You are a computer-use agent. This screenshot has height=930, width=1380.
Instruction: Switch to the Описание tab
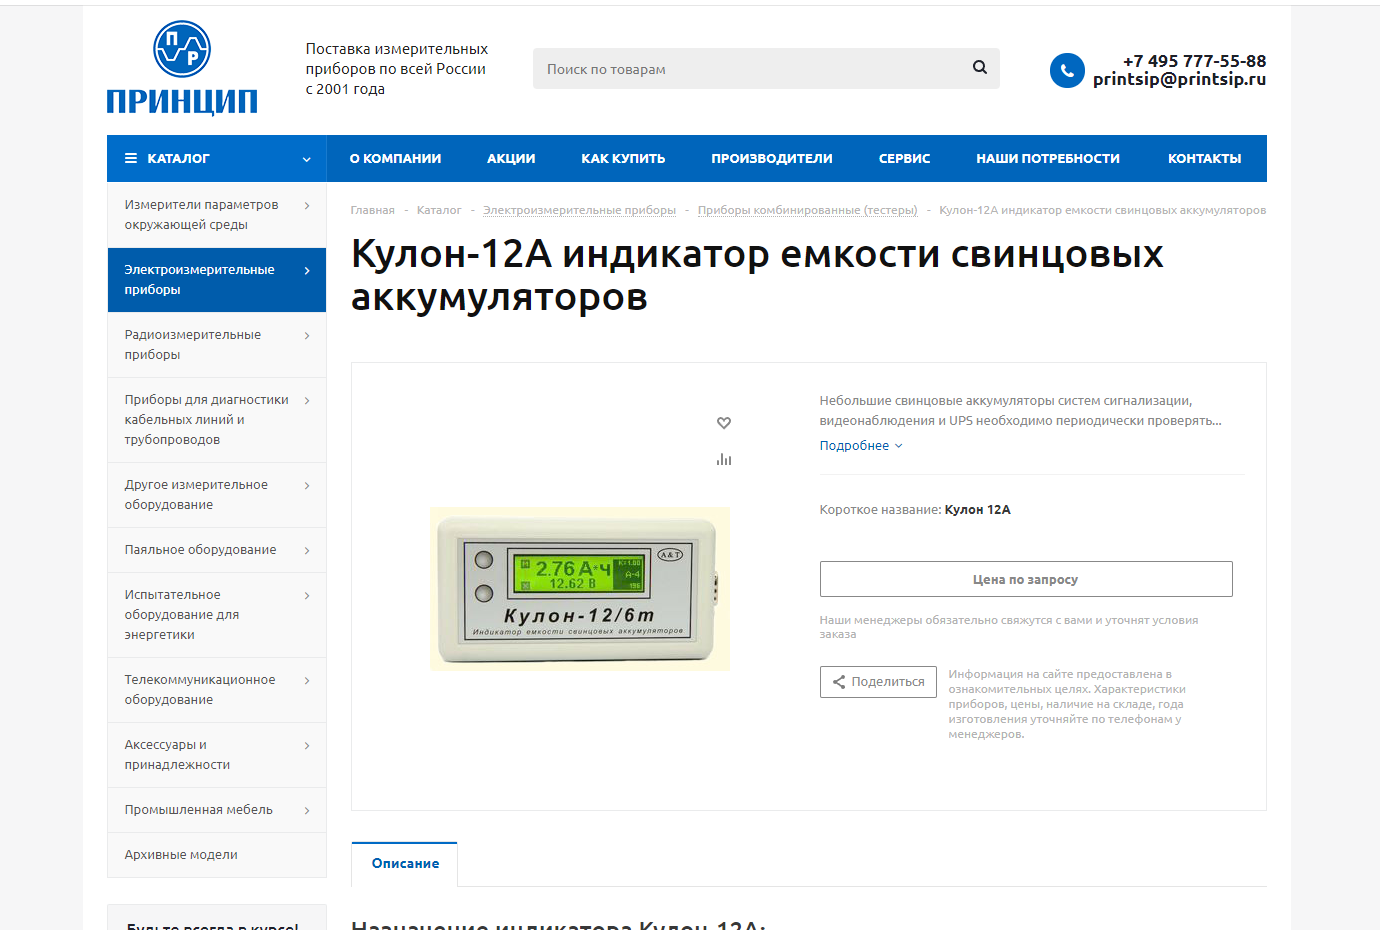pos(404,863)
